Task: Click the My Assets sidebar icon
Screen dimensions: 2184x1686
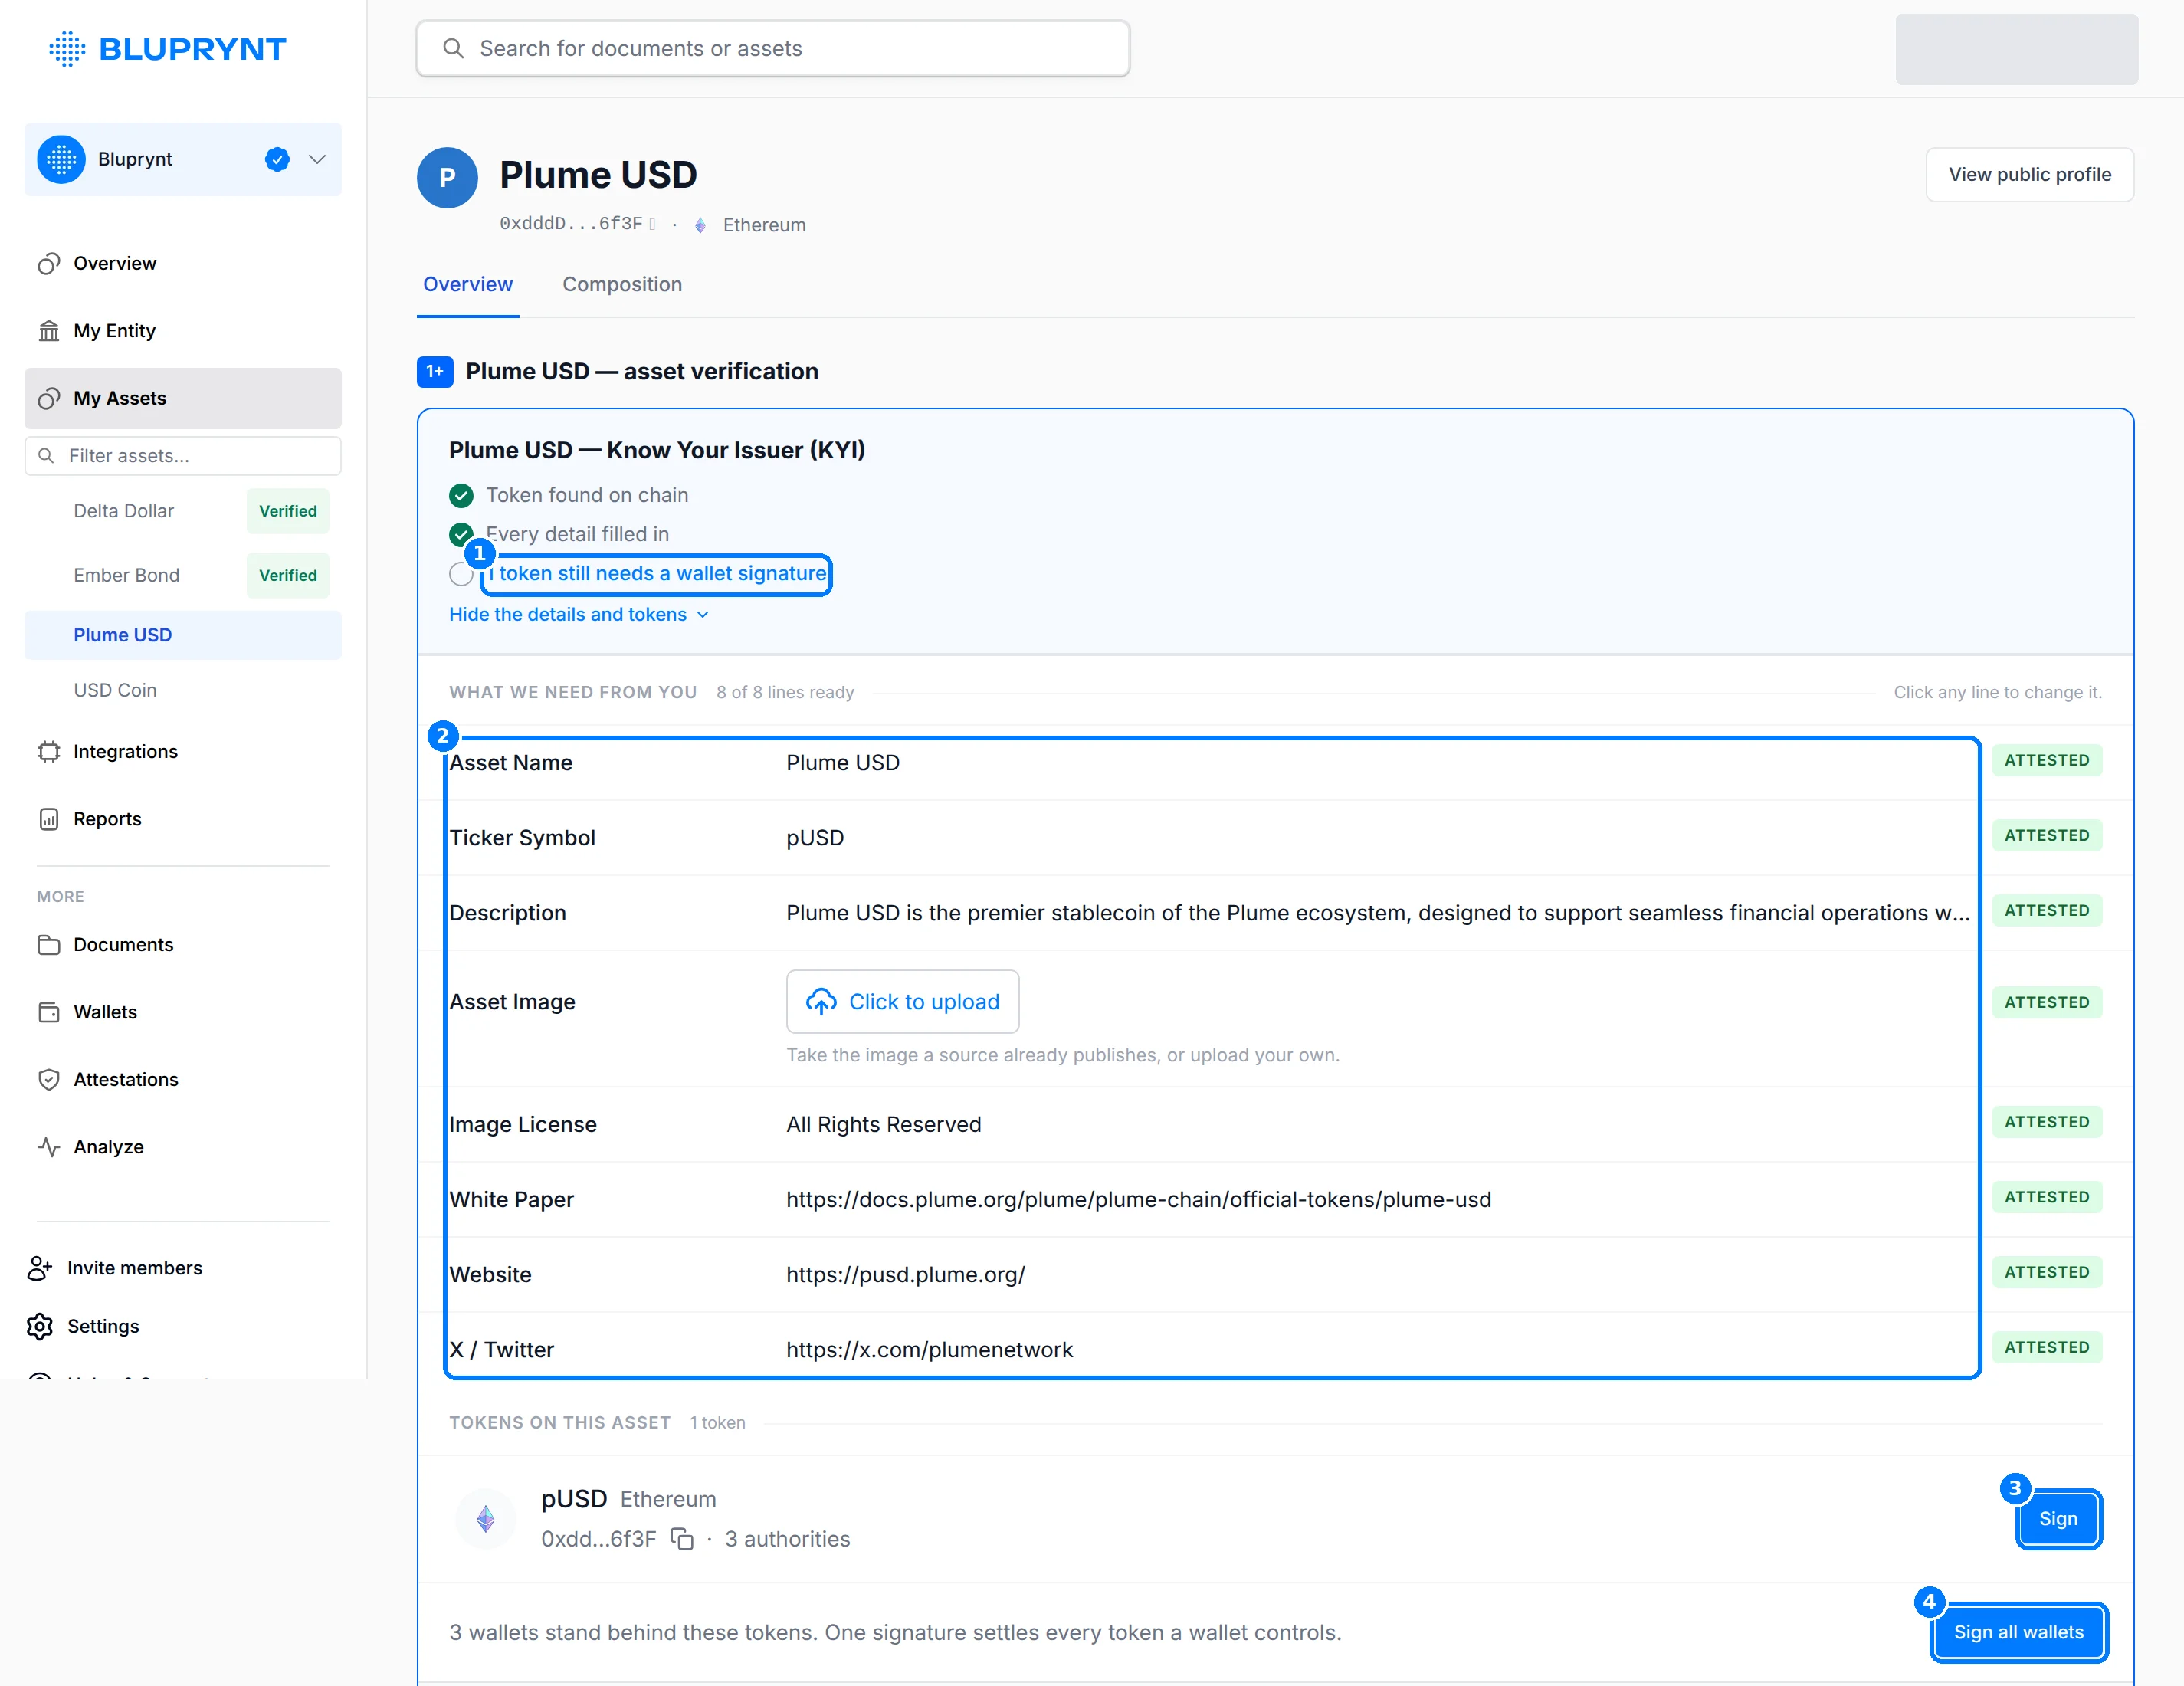Action: [x=49, y=398]
